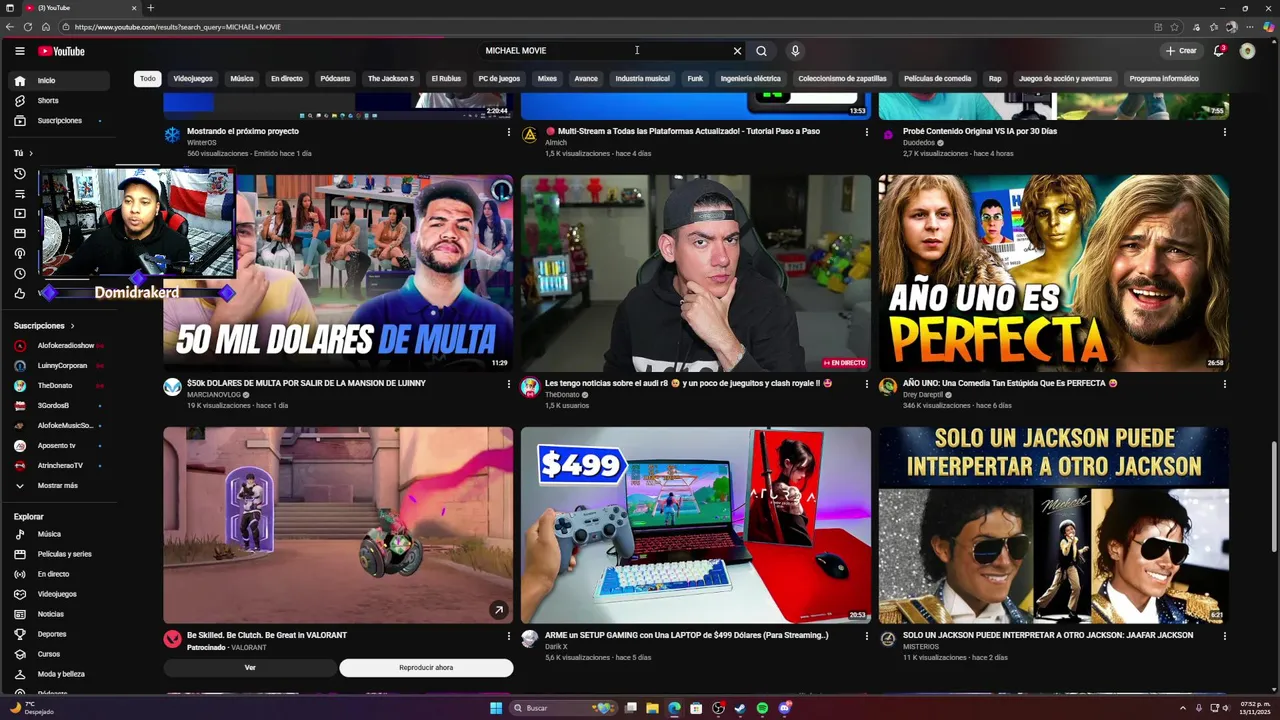
Task: Open the AÑO UNO comedy video title
Action: pos(1010,383)
